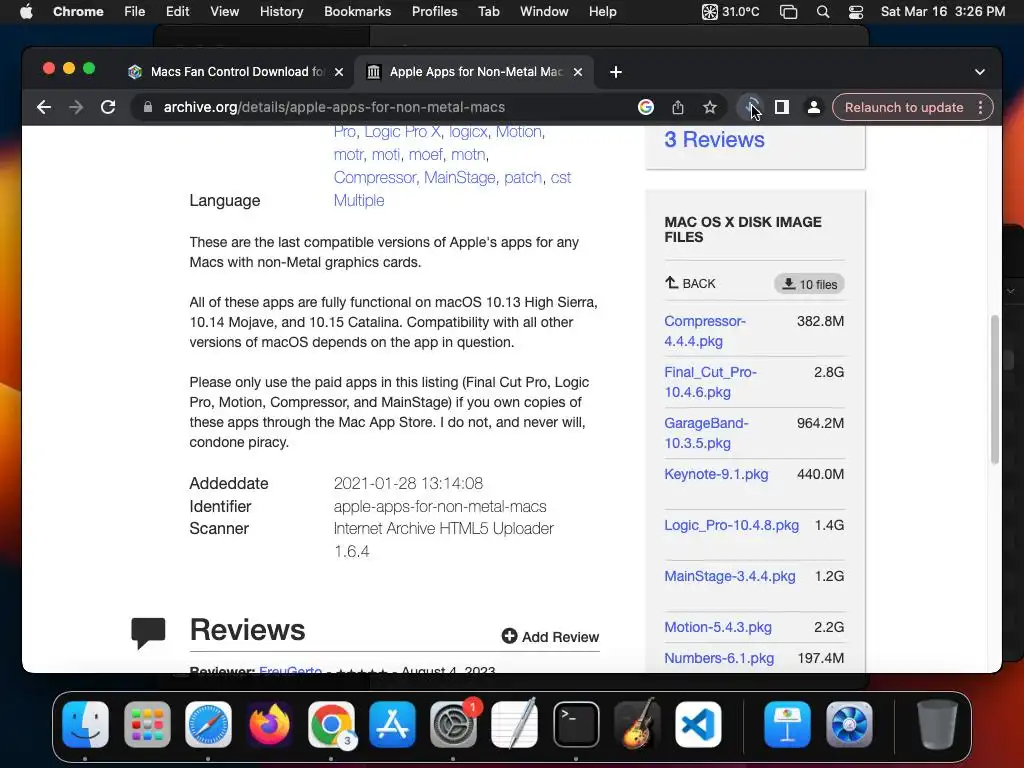1024x768 pixels.
Task: Switch to Macs Fan Control Download tab
Action: (x=235, y=72)
